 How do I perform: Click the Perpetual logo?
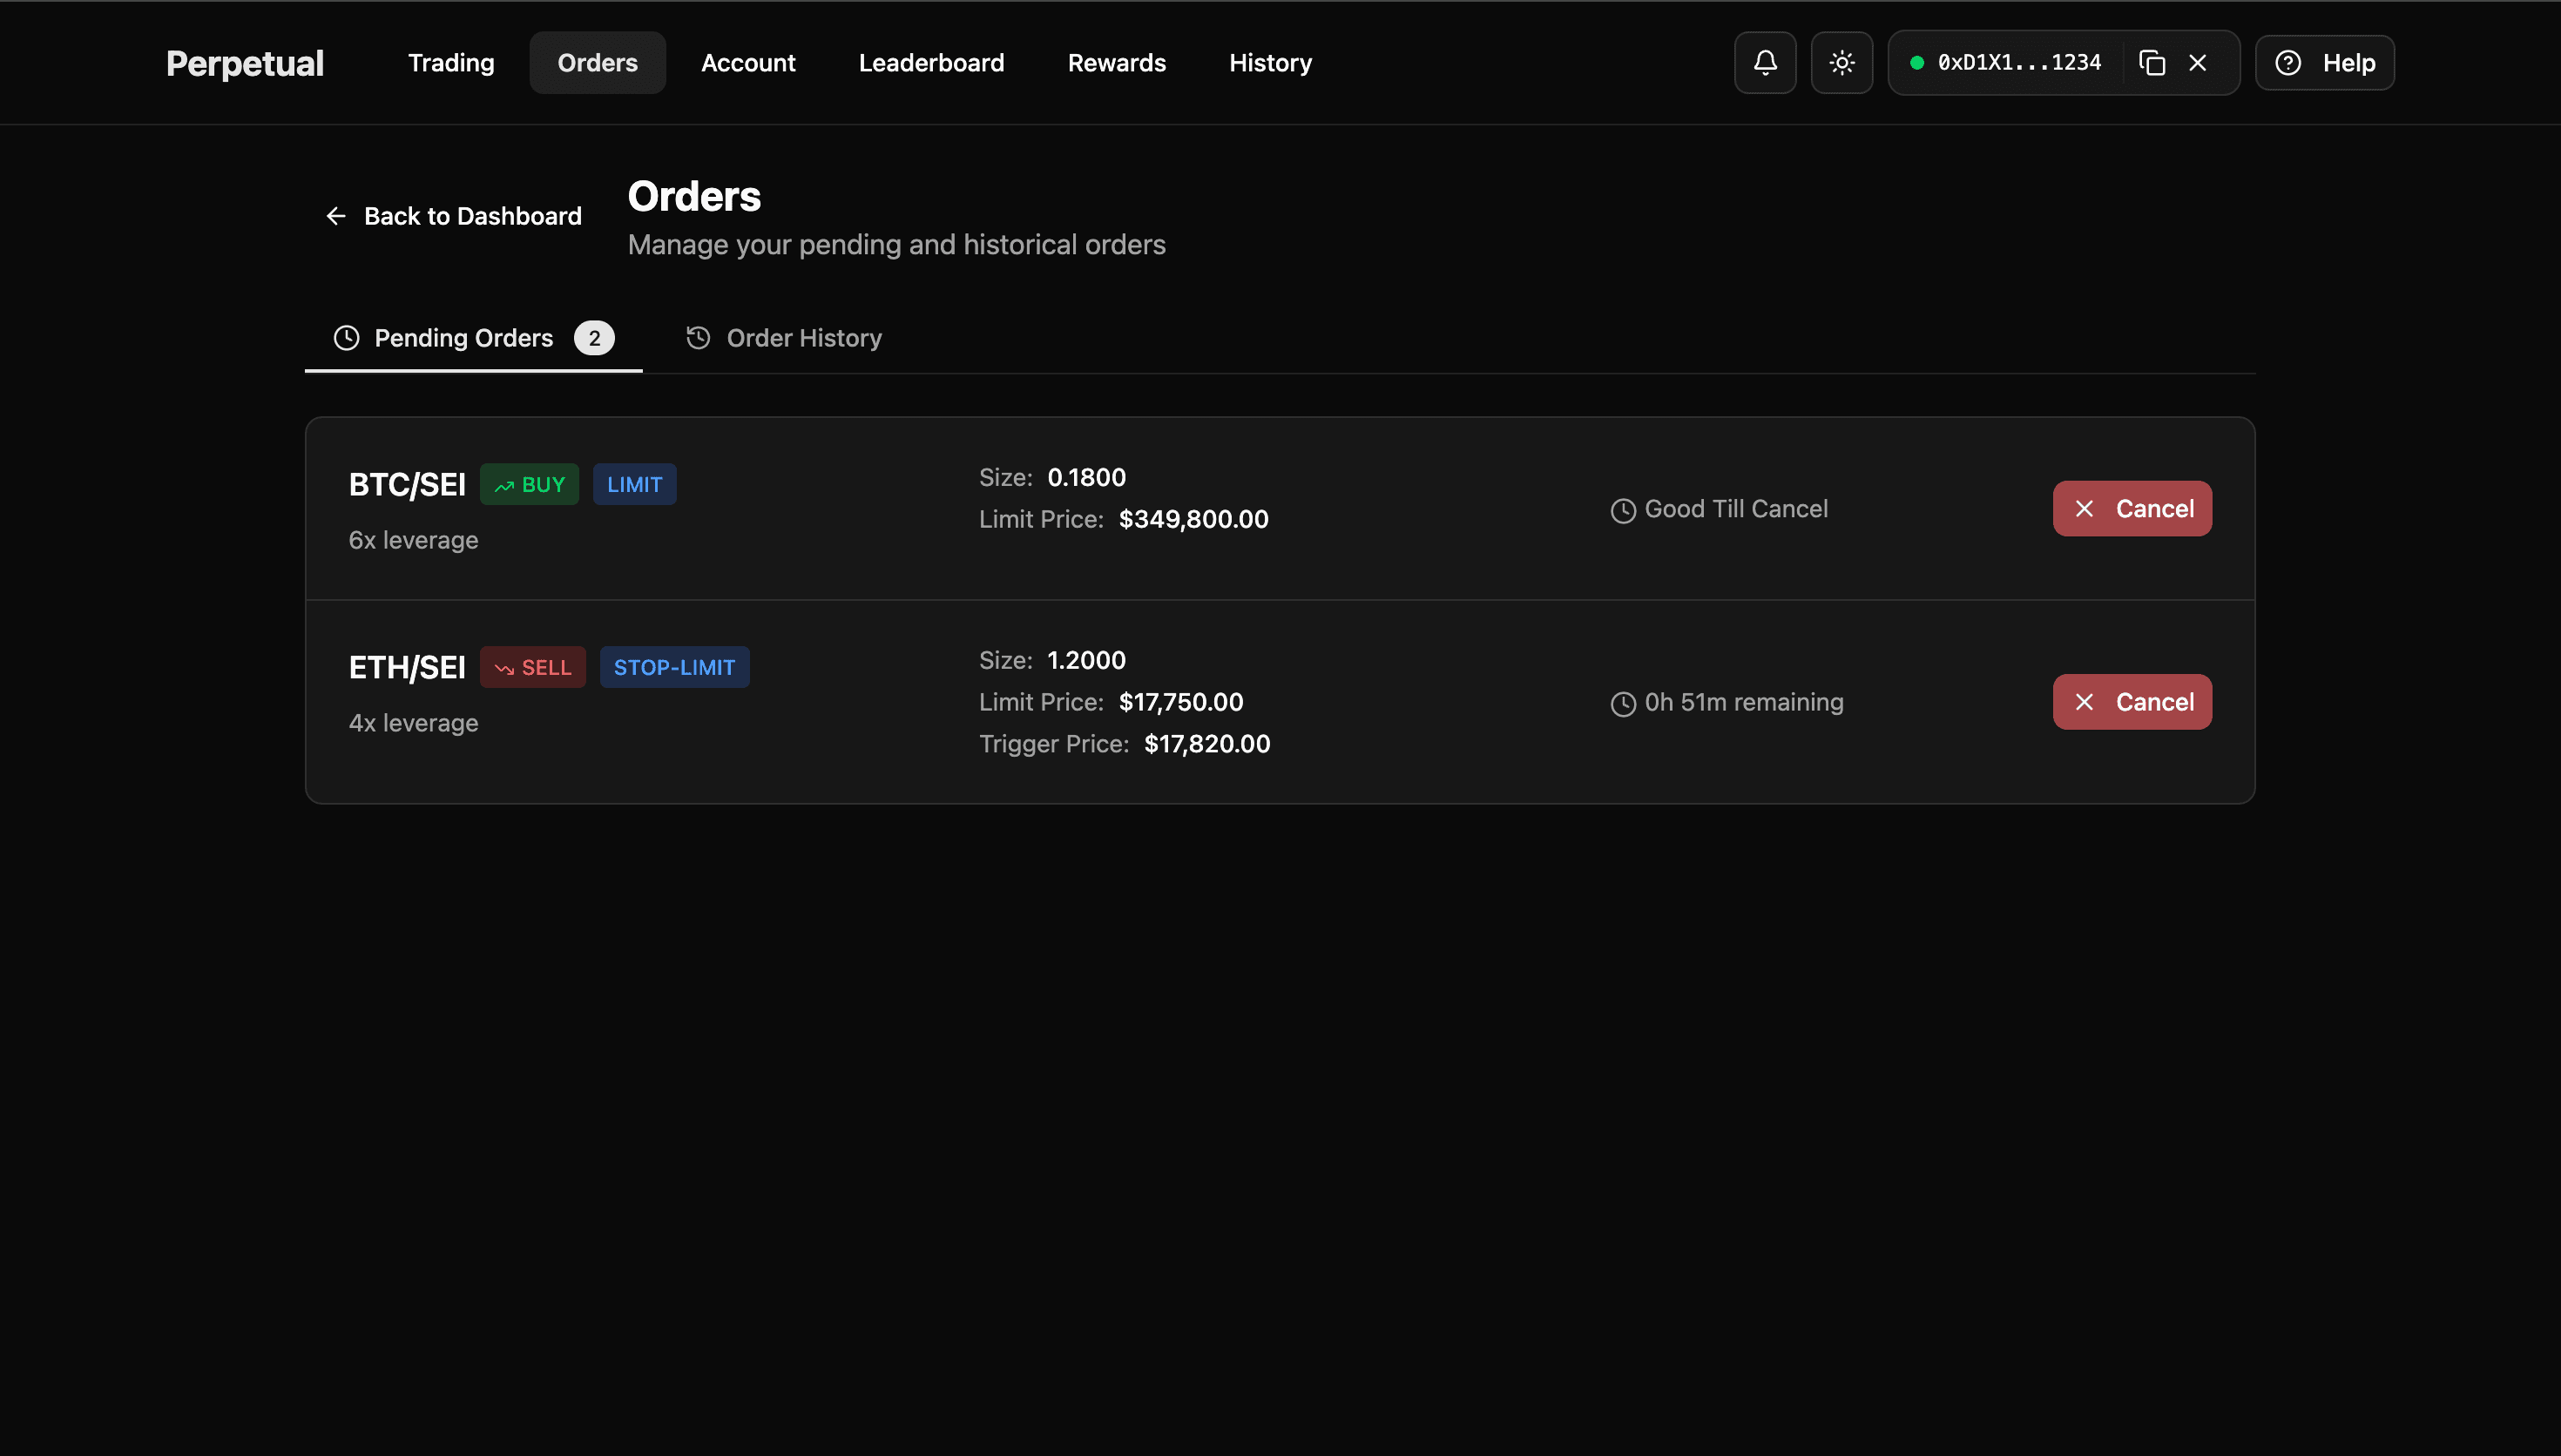245,63
